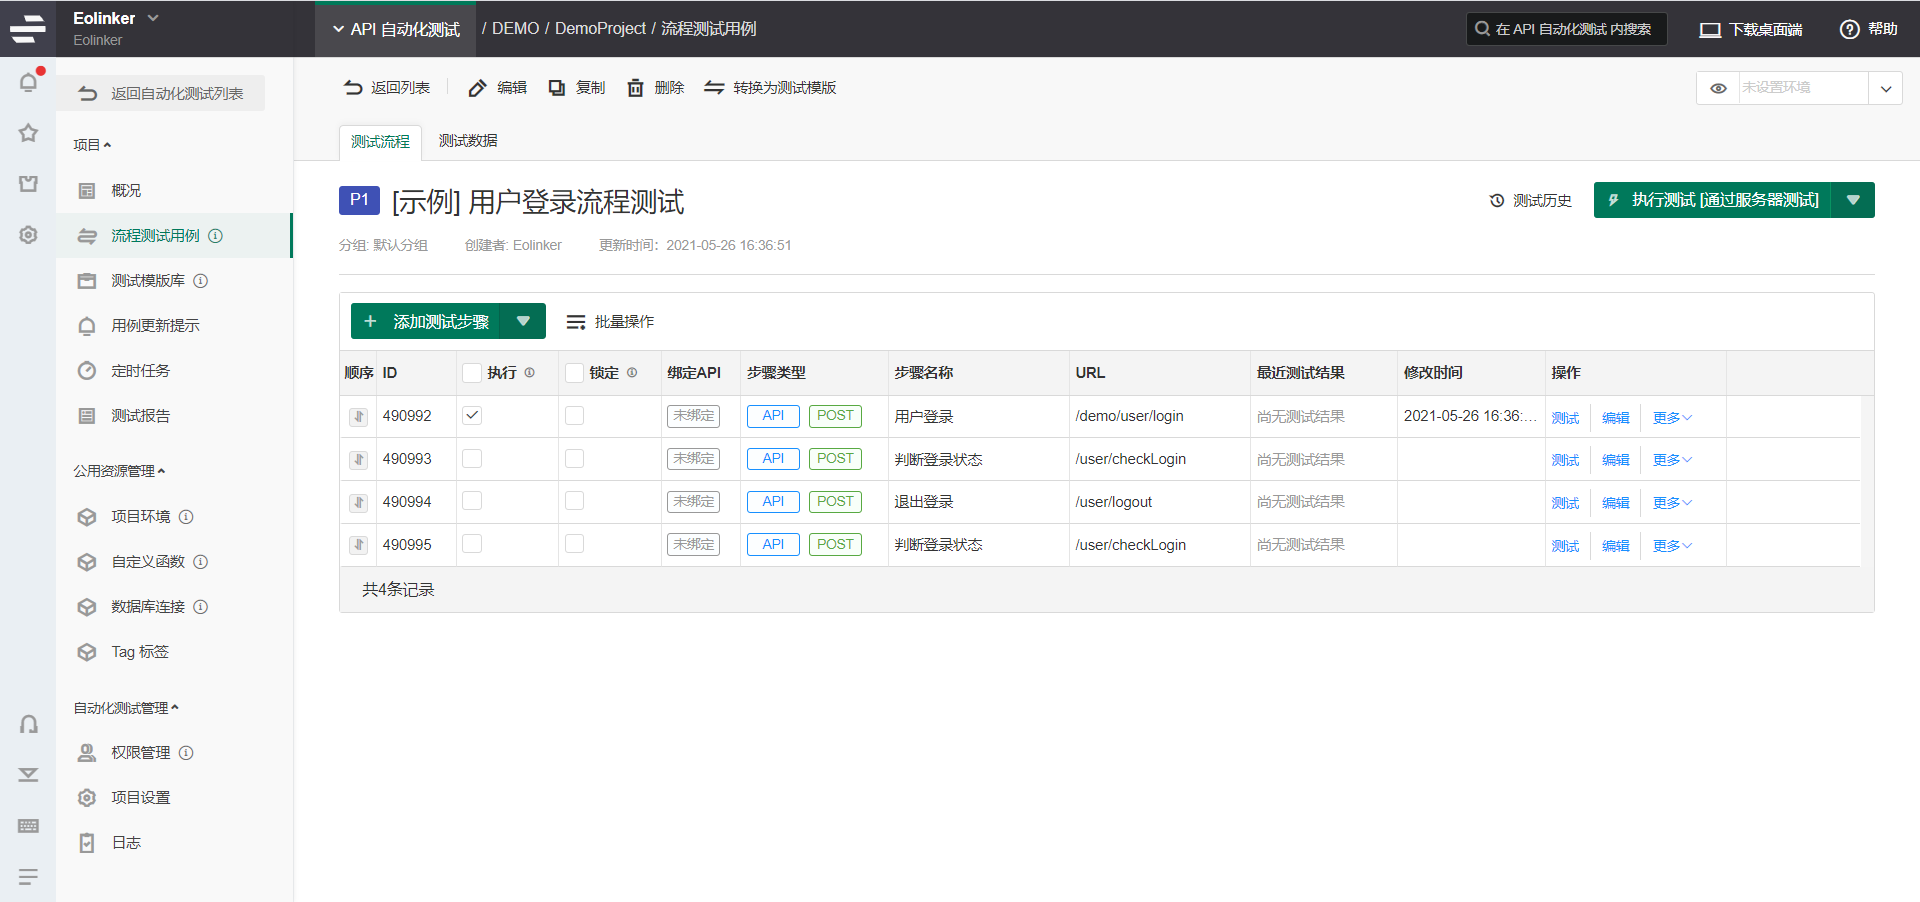1920x902 pixels.
Task: Expand 更多 menu for step 490994
Action: tap(1671, 503)
